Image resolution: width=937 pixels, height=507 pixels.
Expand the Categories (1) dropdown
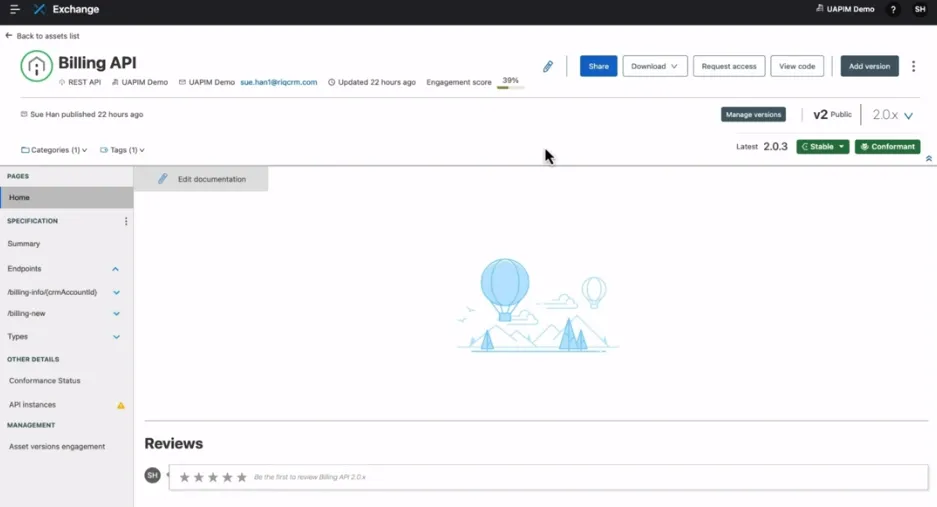tap(54, 150)
